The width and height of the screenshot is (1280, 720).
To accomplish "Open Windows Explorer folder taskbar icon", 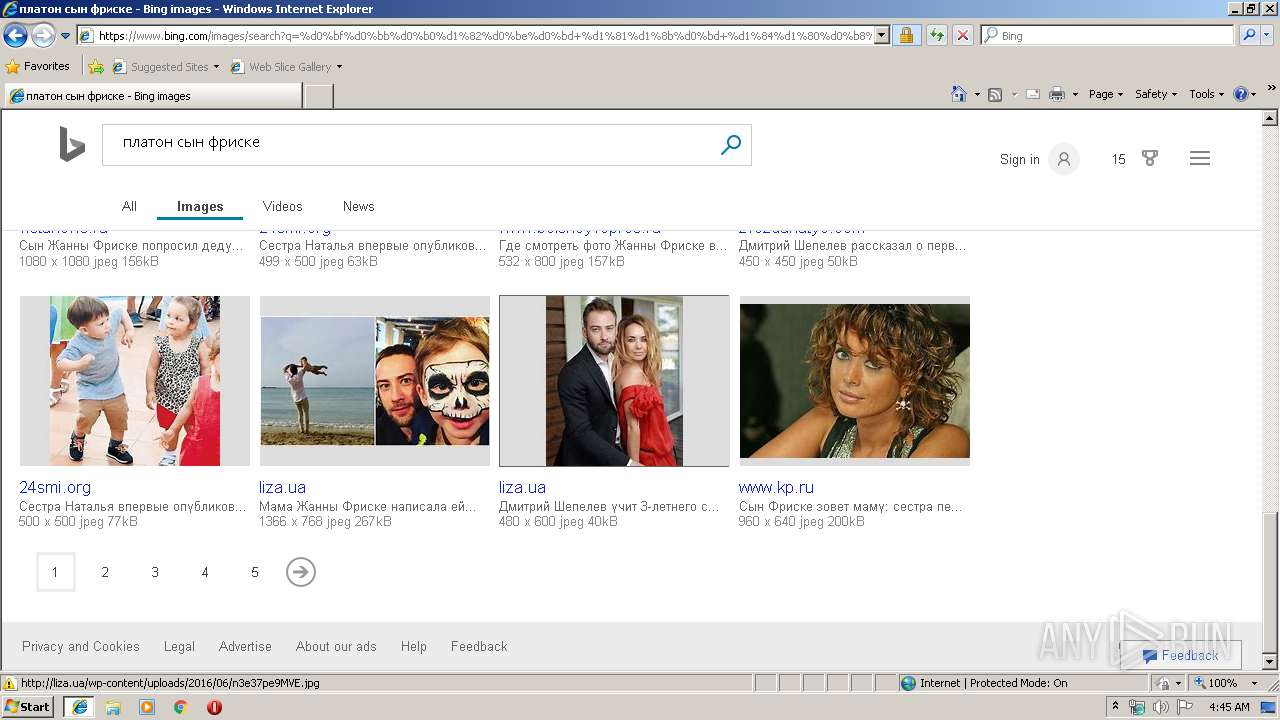I will tap(113, 707).
